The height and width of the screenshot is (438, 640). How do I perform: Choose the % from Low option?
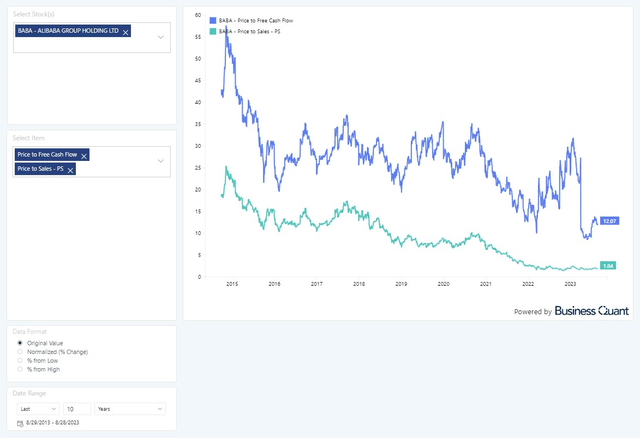pyautogui.click(x=19, y=361)
